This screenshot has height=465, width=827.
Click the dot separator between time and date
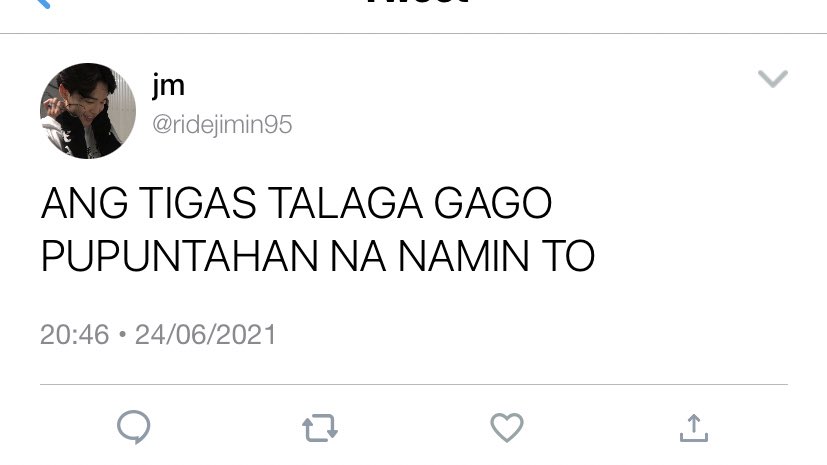[122, 334]
